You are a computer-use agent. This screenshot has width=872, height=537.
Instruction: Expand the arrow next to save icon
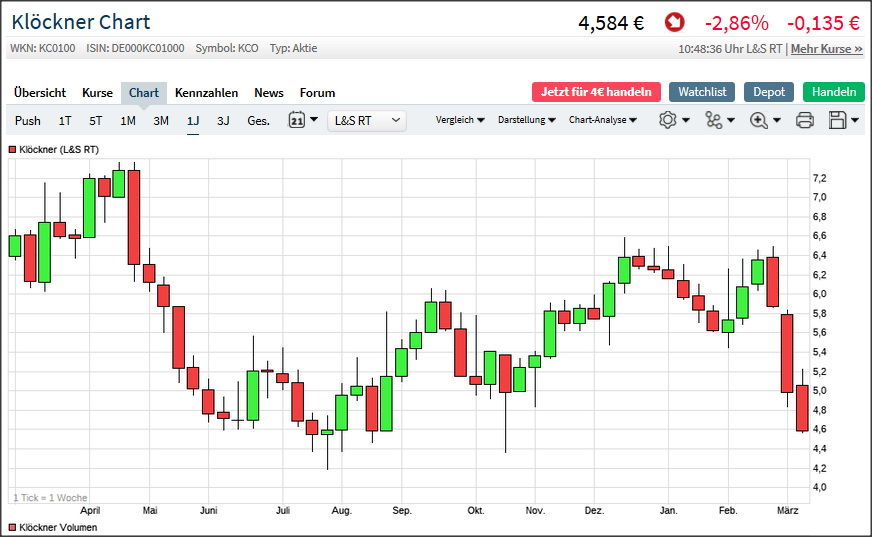[855, 120]
